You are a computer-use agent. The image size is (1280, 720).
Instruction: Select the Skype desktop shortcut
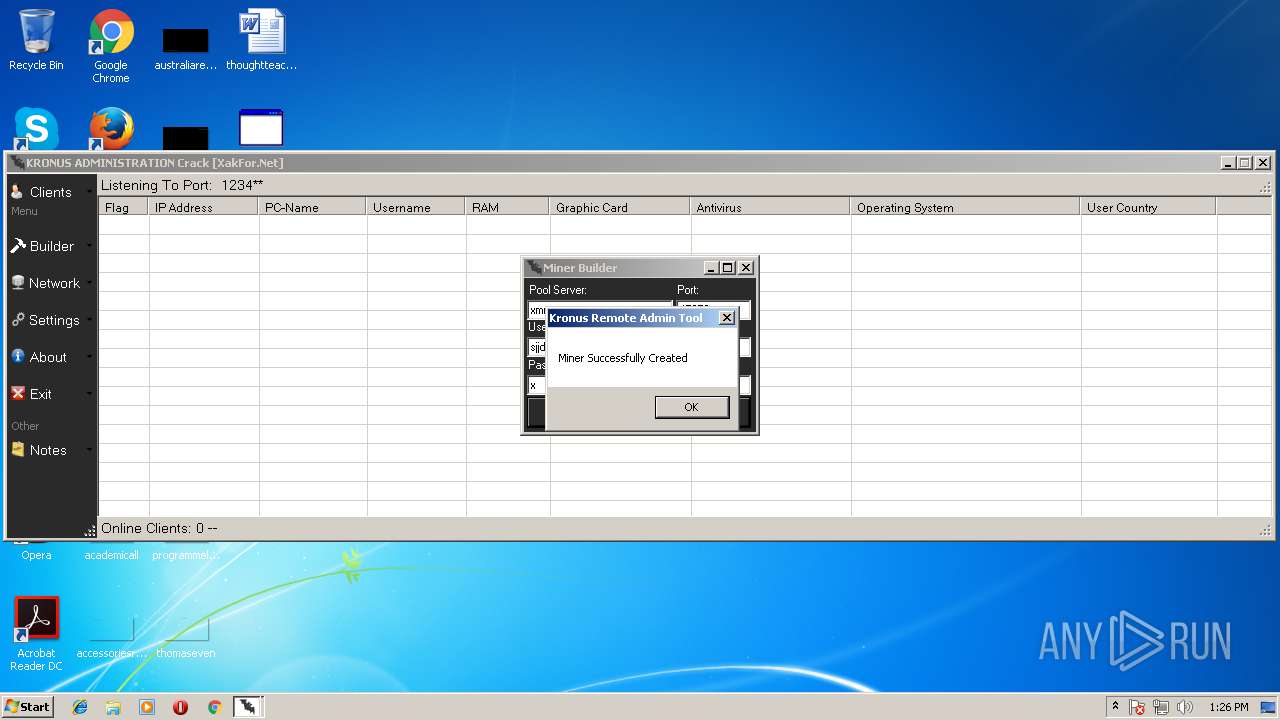coord(36,129)
